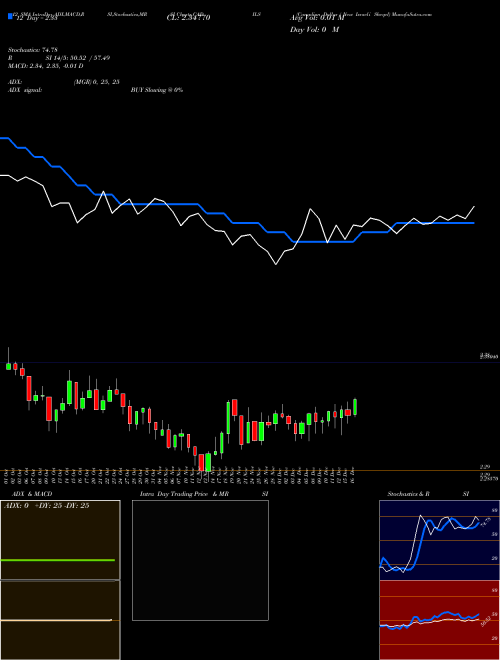Click the ADX: 0 +DY: 25 -DY: 25 readout
Viewport: 500px width, 660px height.
(46, 506)
